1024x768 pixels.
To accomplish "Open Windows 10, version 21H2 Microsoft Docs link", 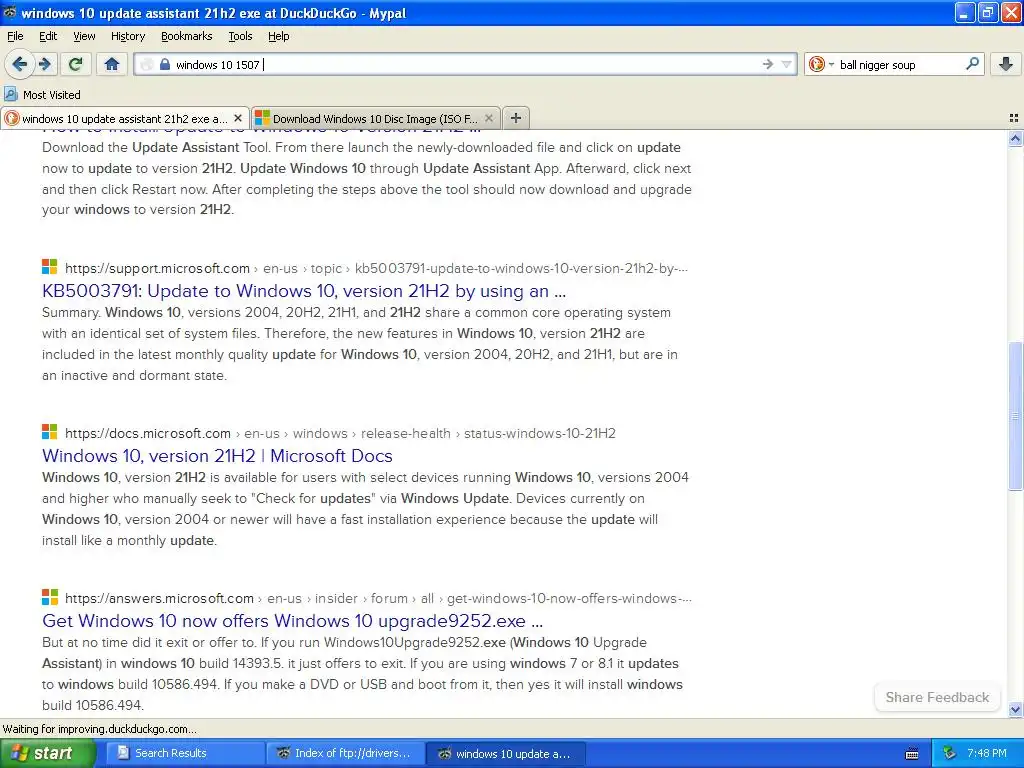I will 217,456.
